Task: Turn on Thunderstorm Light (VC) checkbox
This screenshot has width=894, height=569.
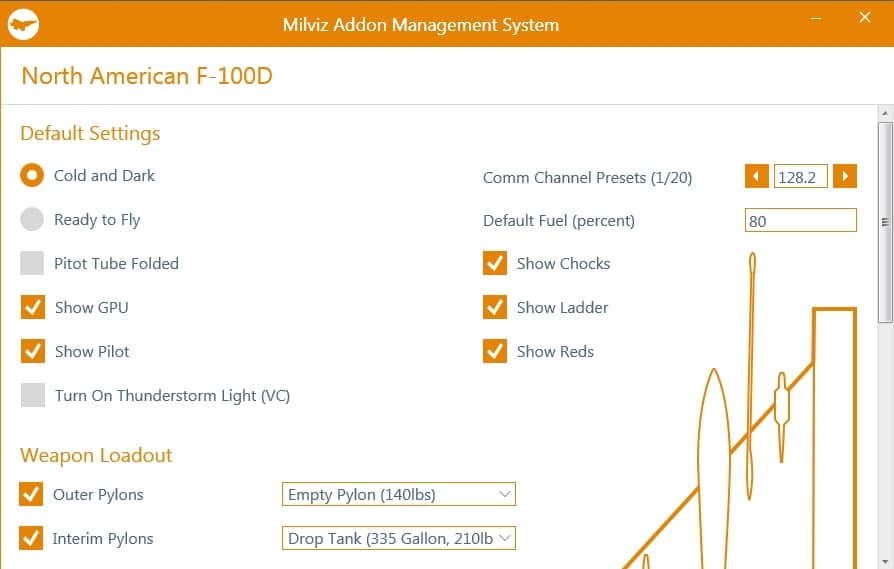Action: pyautogui.click(x=33, y=395)
